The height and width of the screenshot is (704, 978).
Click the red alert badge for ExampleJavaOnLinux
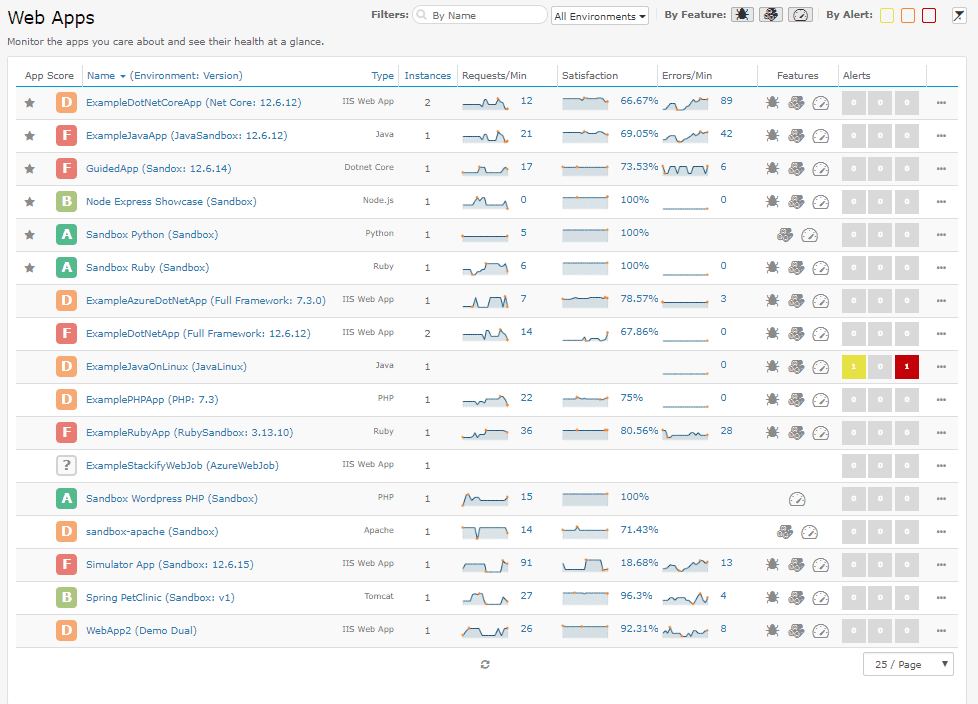(906, 366)
